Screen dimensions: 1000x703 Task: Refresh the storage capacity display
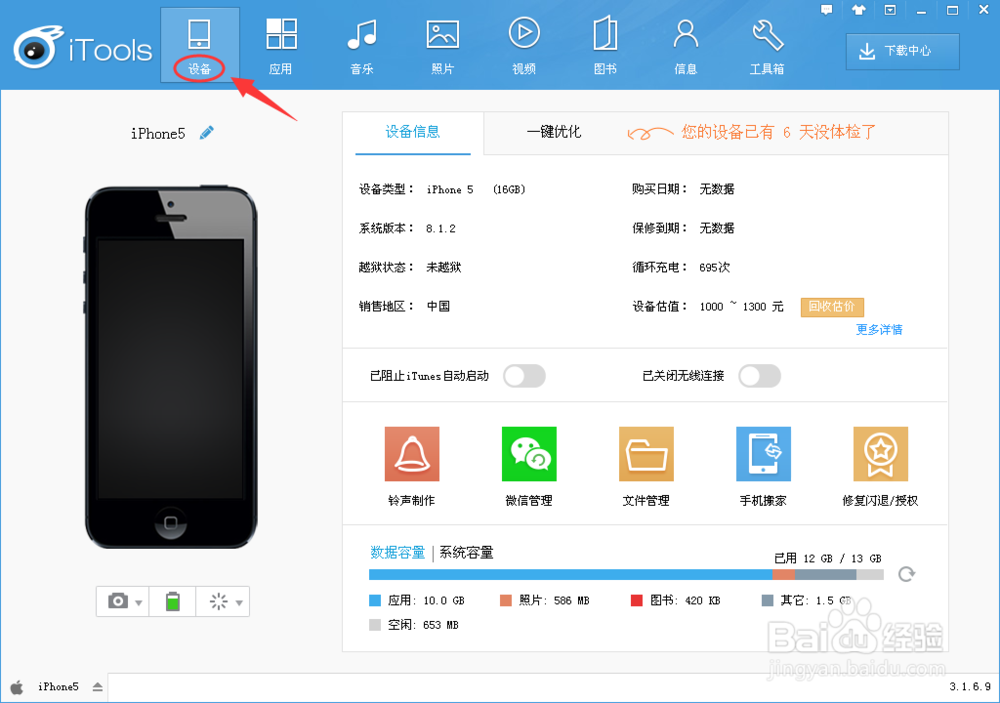pyautogui.click(x=907, y=574)
